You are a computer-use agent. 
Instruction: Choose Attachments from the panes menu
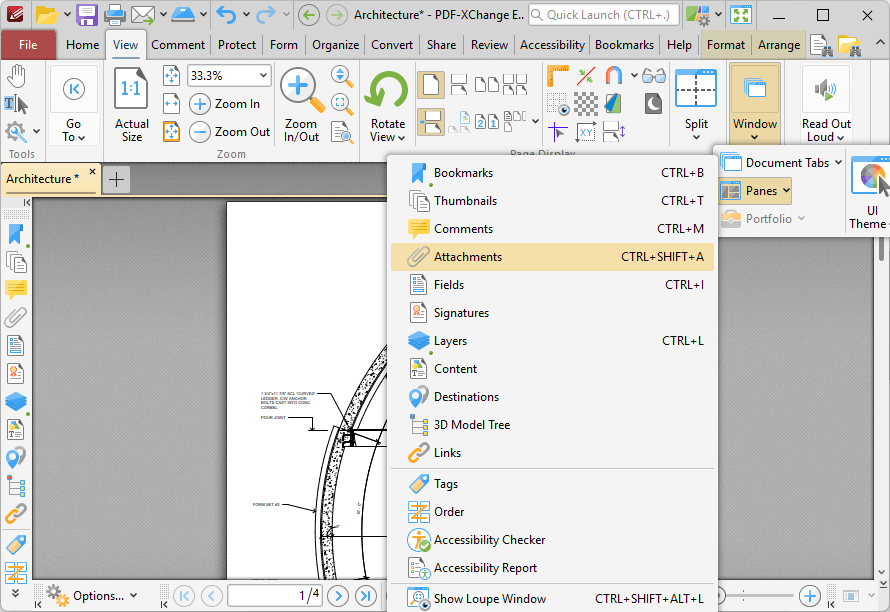[x=468, y=257]
